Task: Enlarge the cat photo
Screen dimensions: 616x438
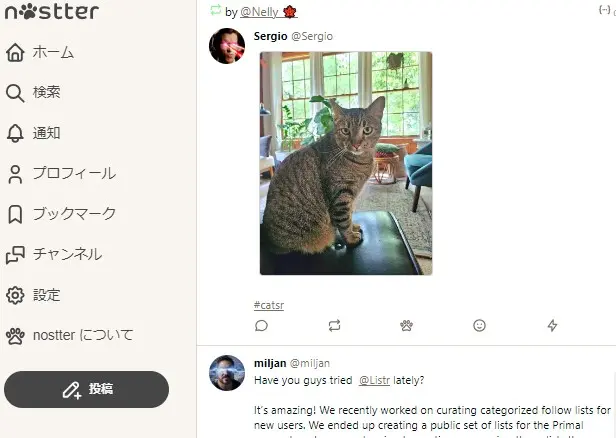Action: tap(345, 163)
